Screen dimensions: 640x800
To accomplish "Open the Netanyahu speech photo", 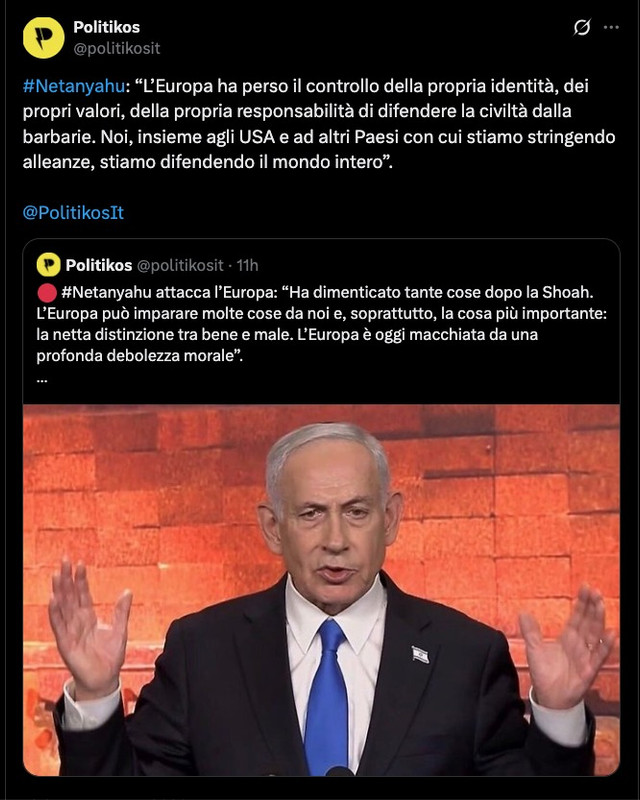I will click(x=322, y=590).
